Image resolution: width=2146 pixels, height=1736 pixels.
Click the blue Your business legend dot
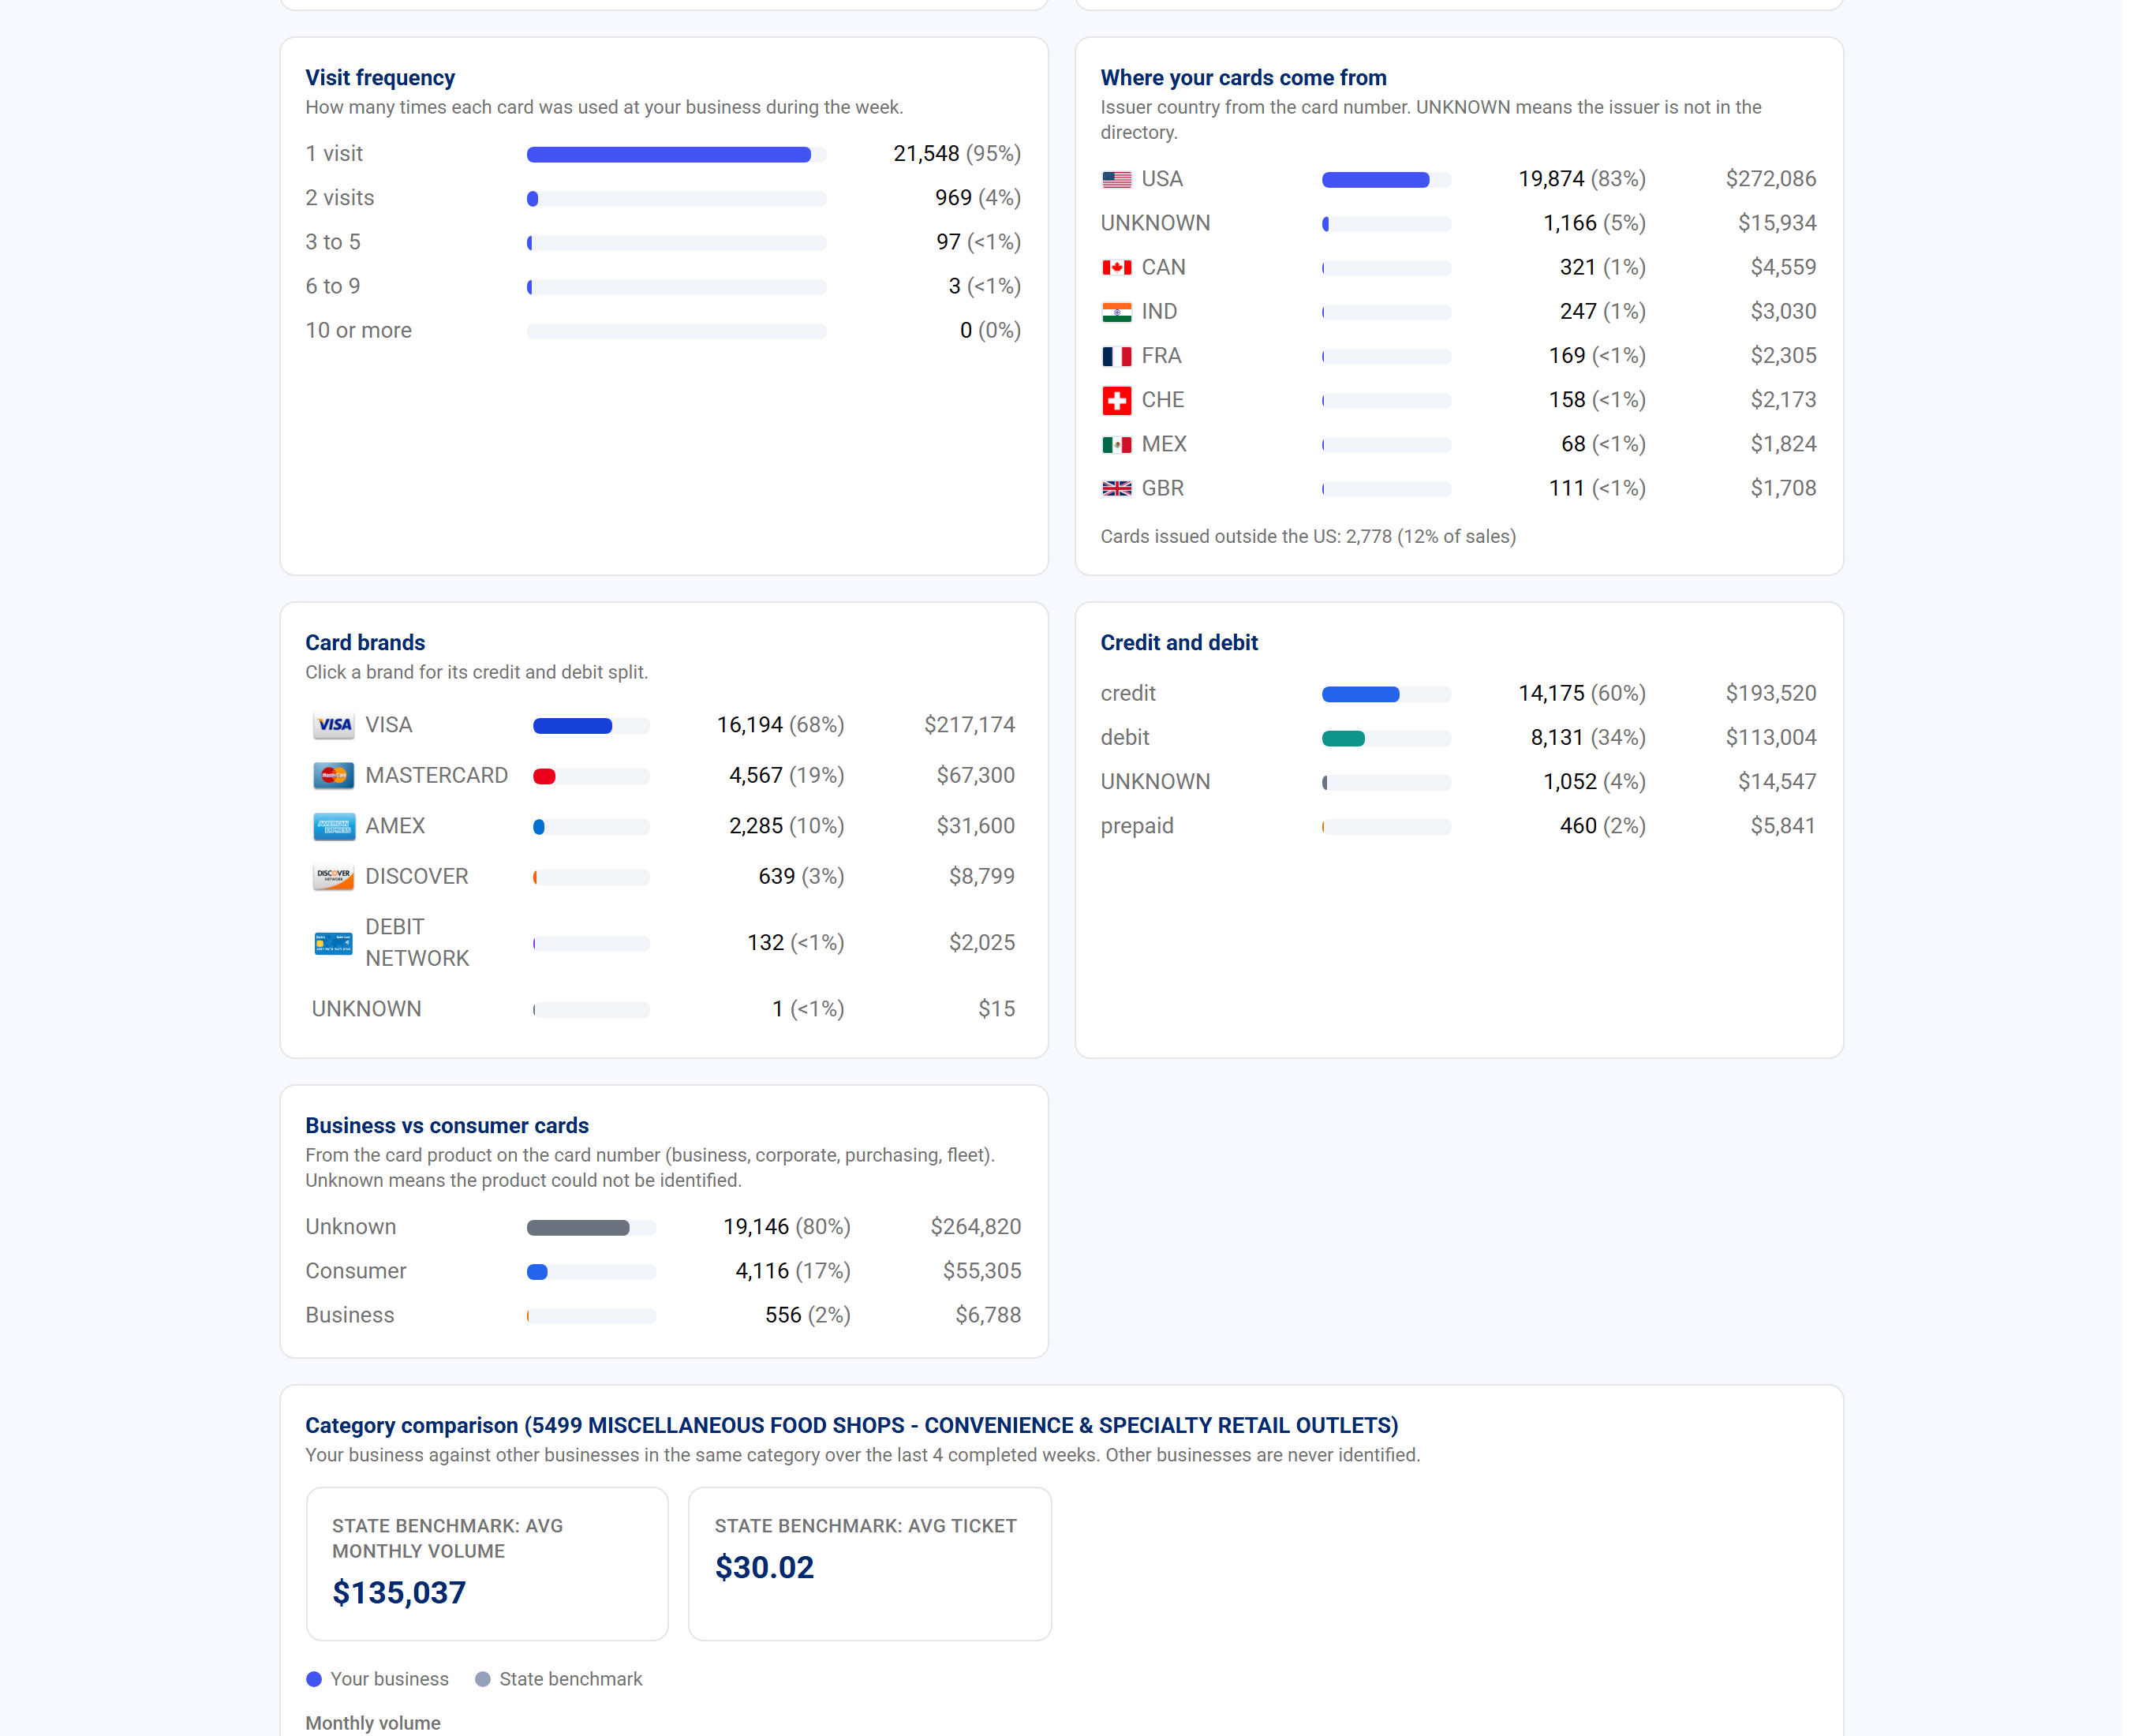pyautogui.click(x=313, y=1679)
